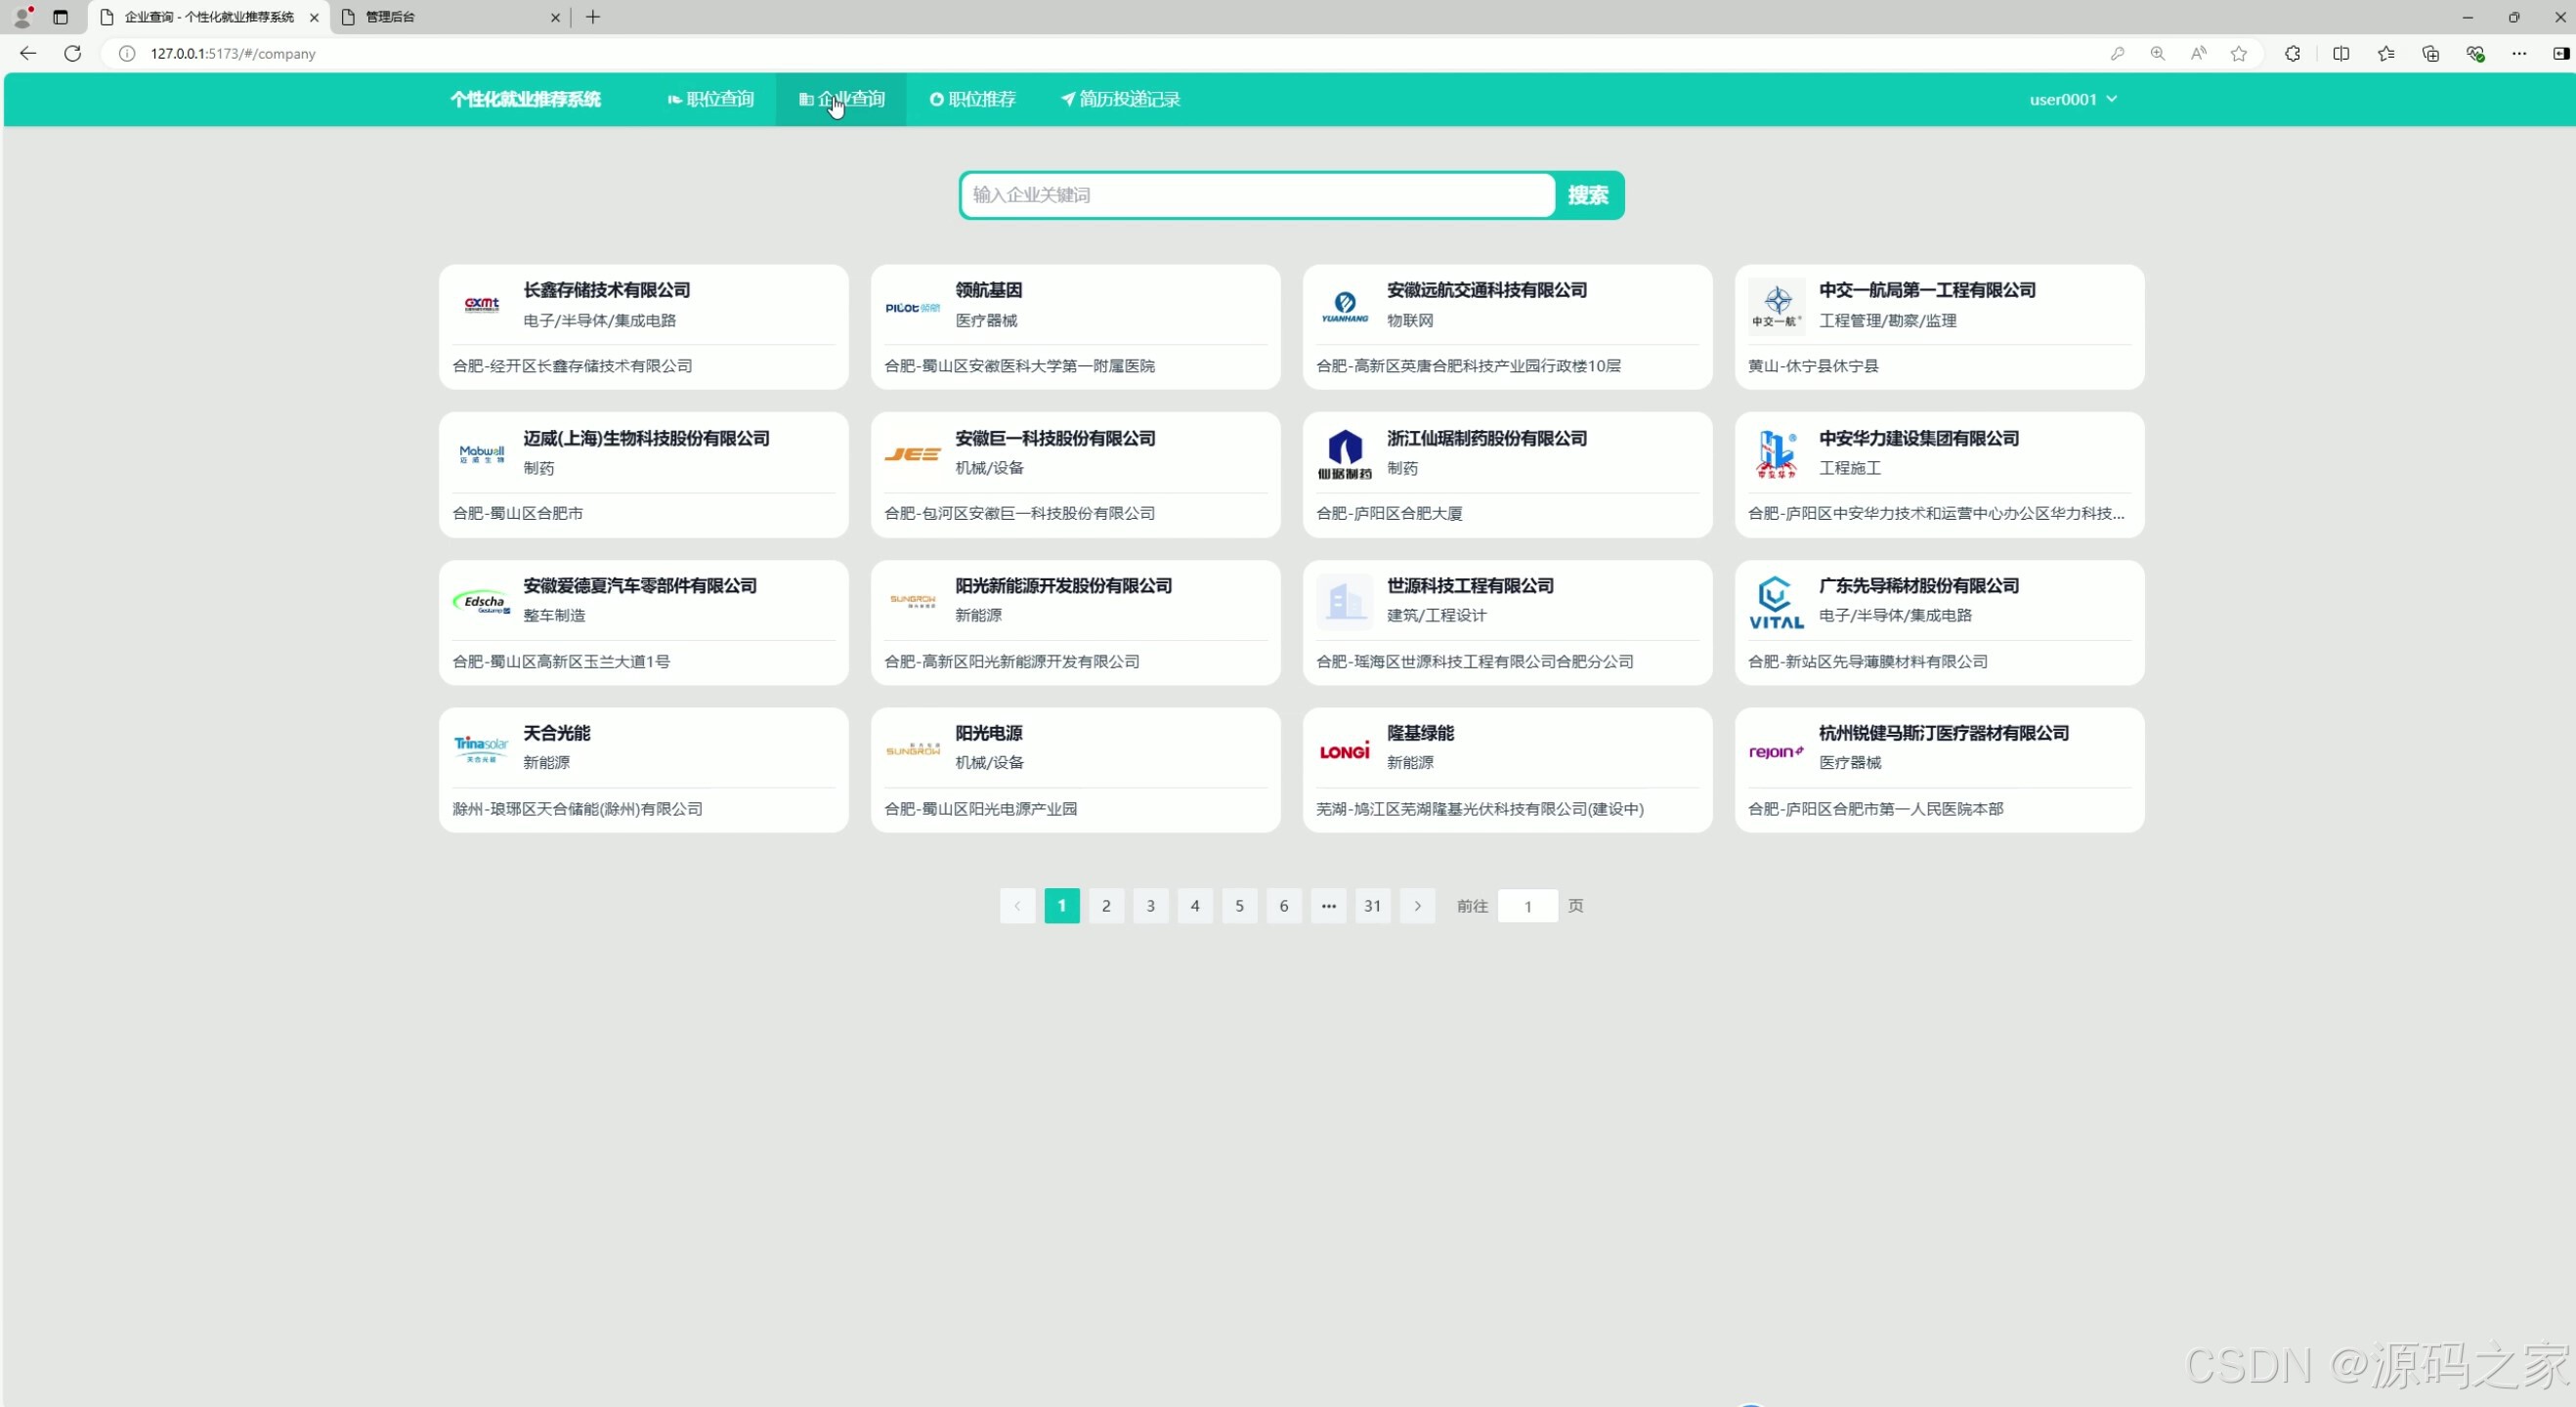Click address 合肥-蜀山区合肥市

point(518,513)
